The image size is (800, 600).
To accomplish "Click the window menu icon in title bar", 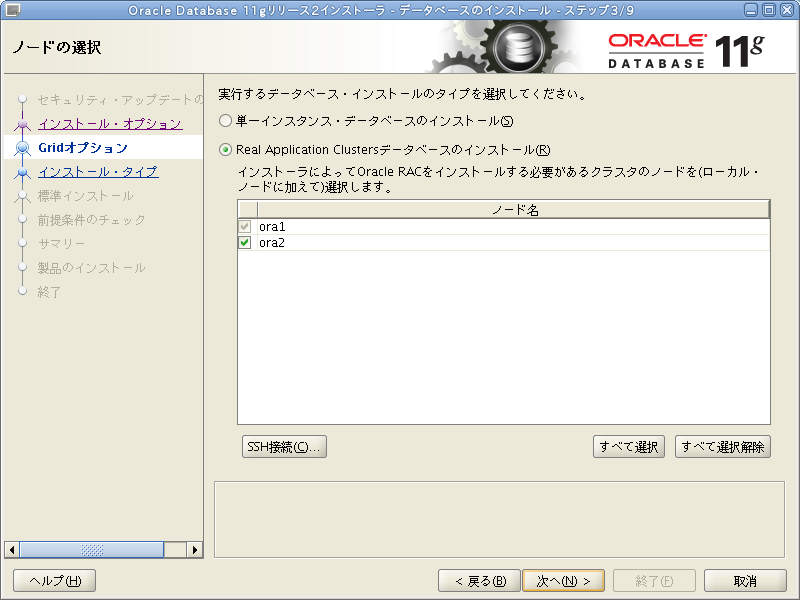I will pyautogui.click(x=12, y=10).
